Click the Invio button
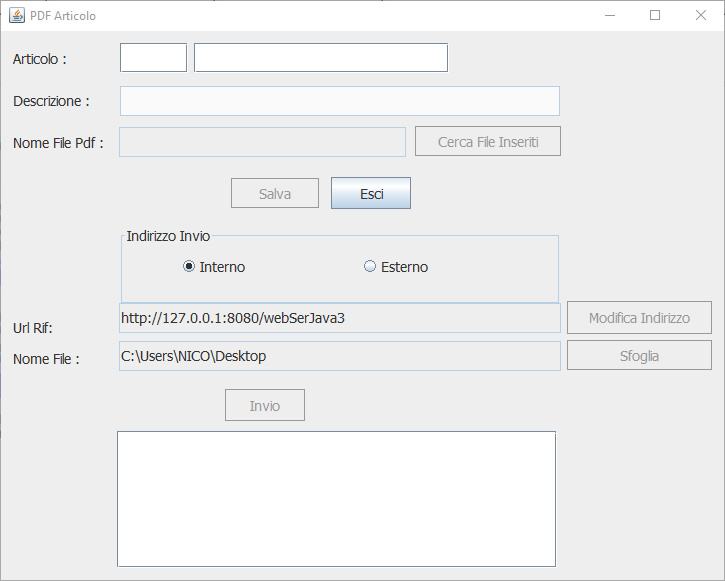The height and width of the screenshot is (581, 725). coord(265,405)
